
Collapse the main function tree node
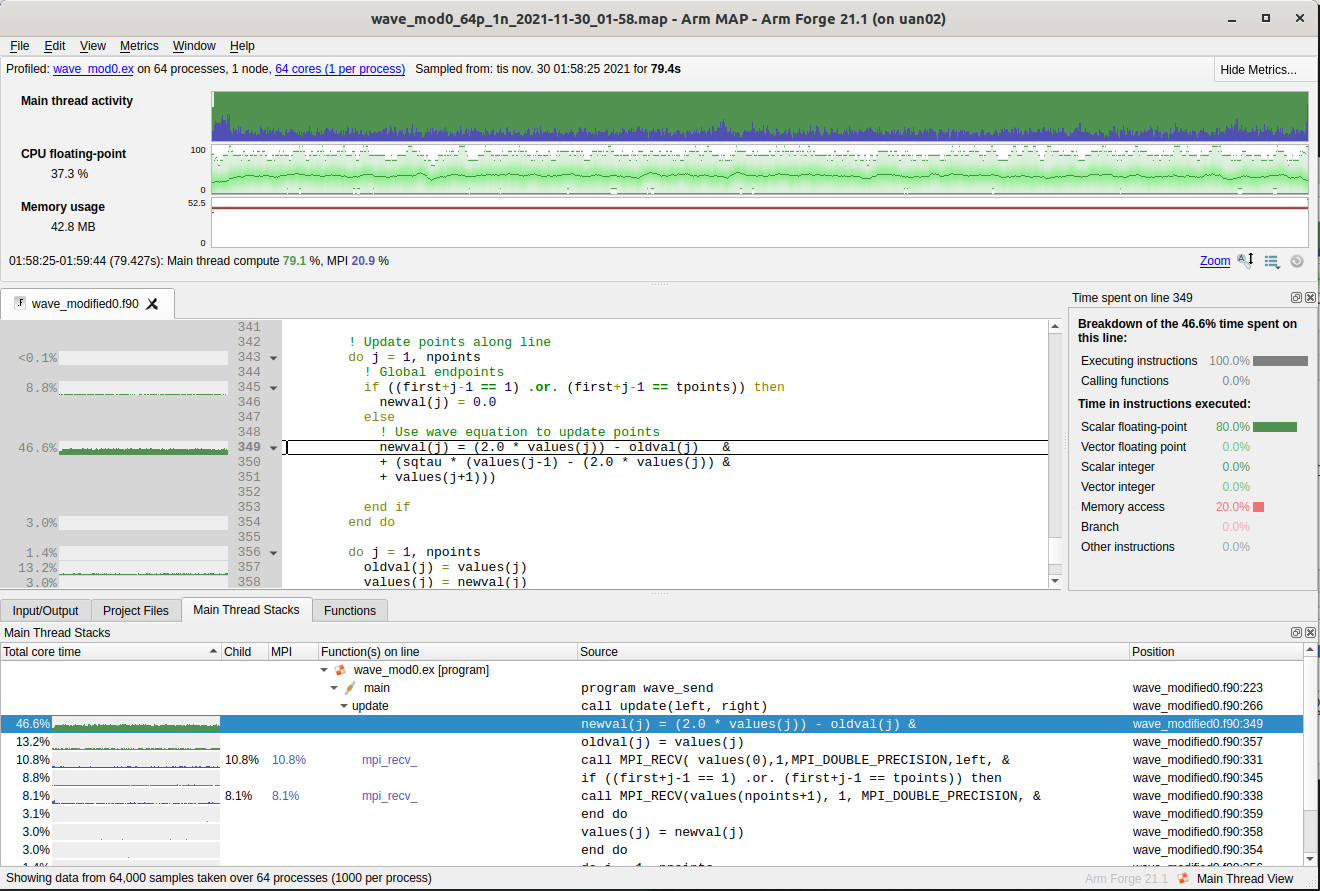point(335,688)
